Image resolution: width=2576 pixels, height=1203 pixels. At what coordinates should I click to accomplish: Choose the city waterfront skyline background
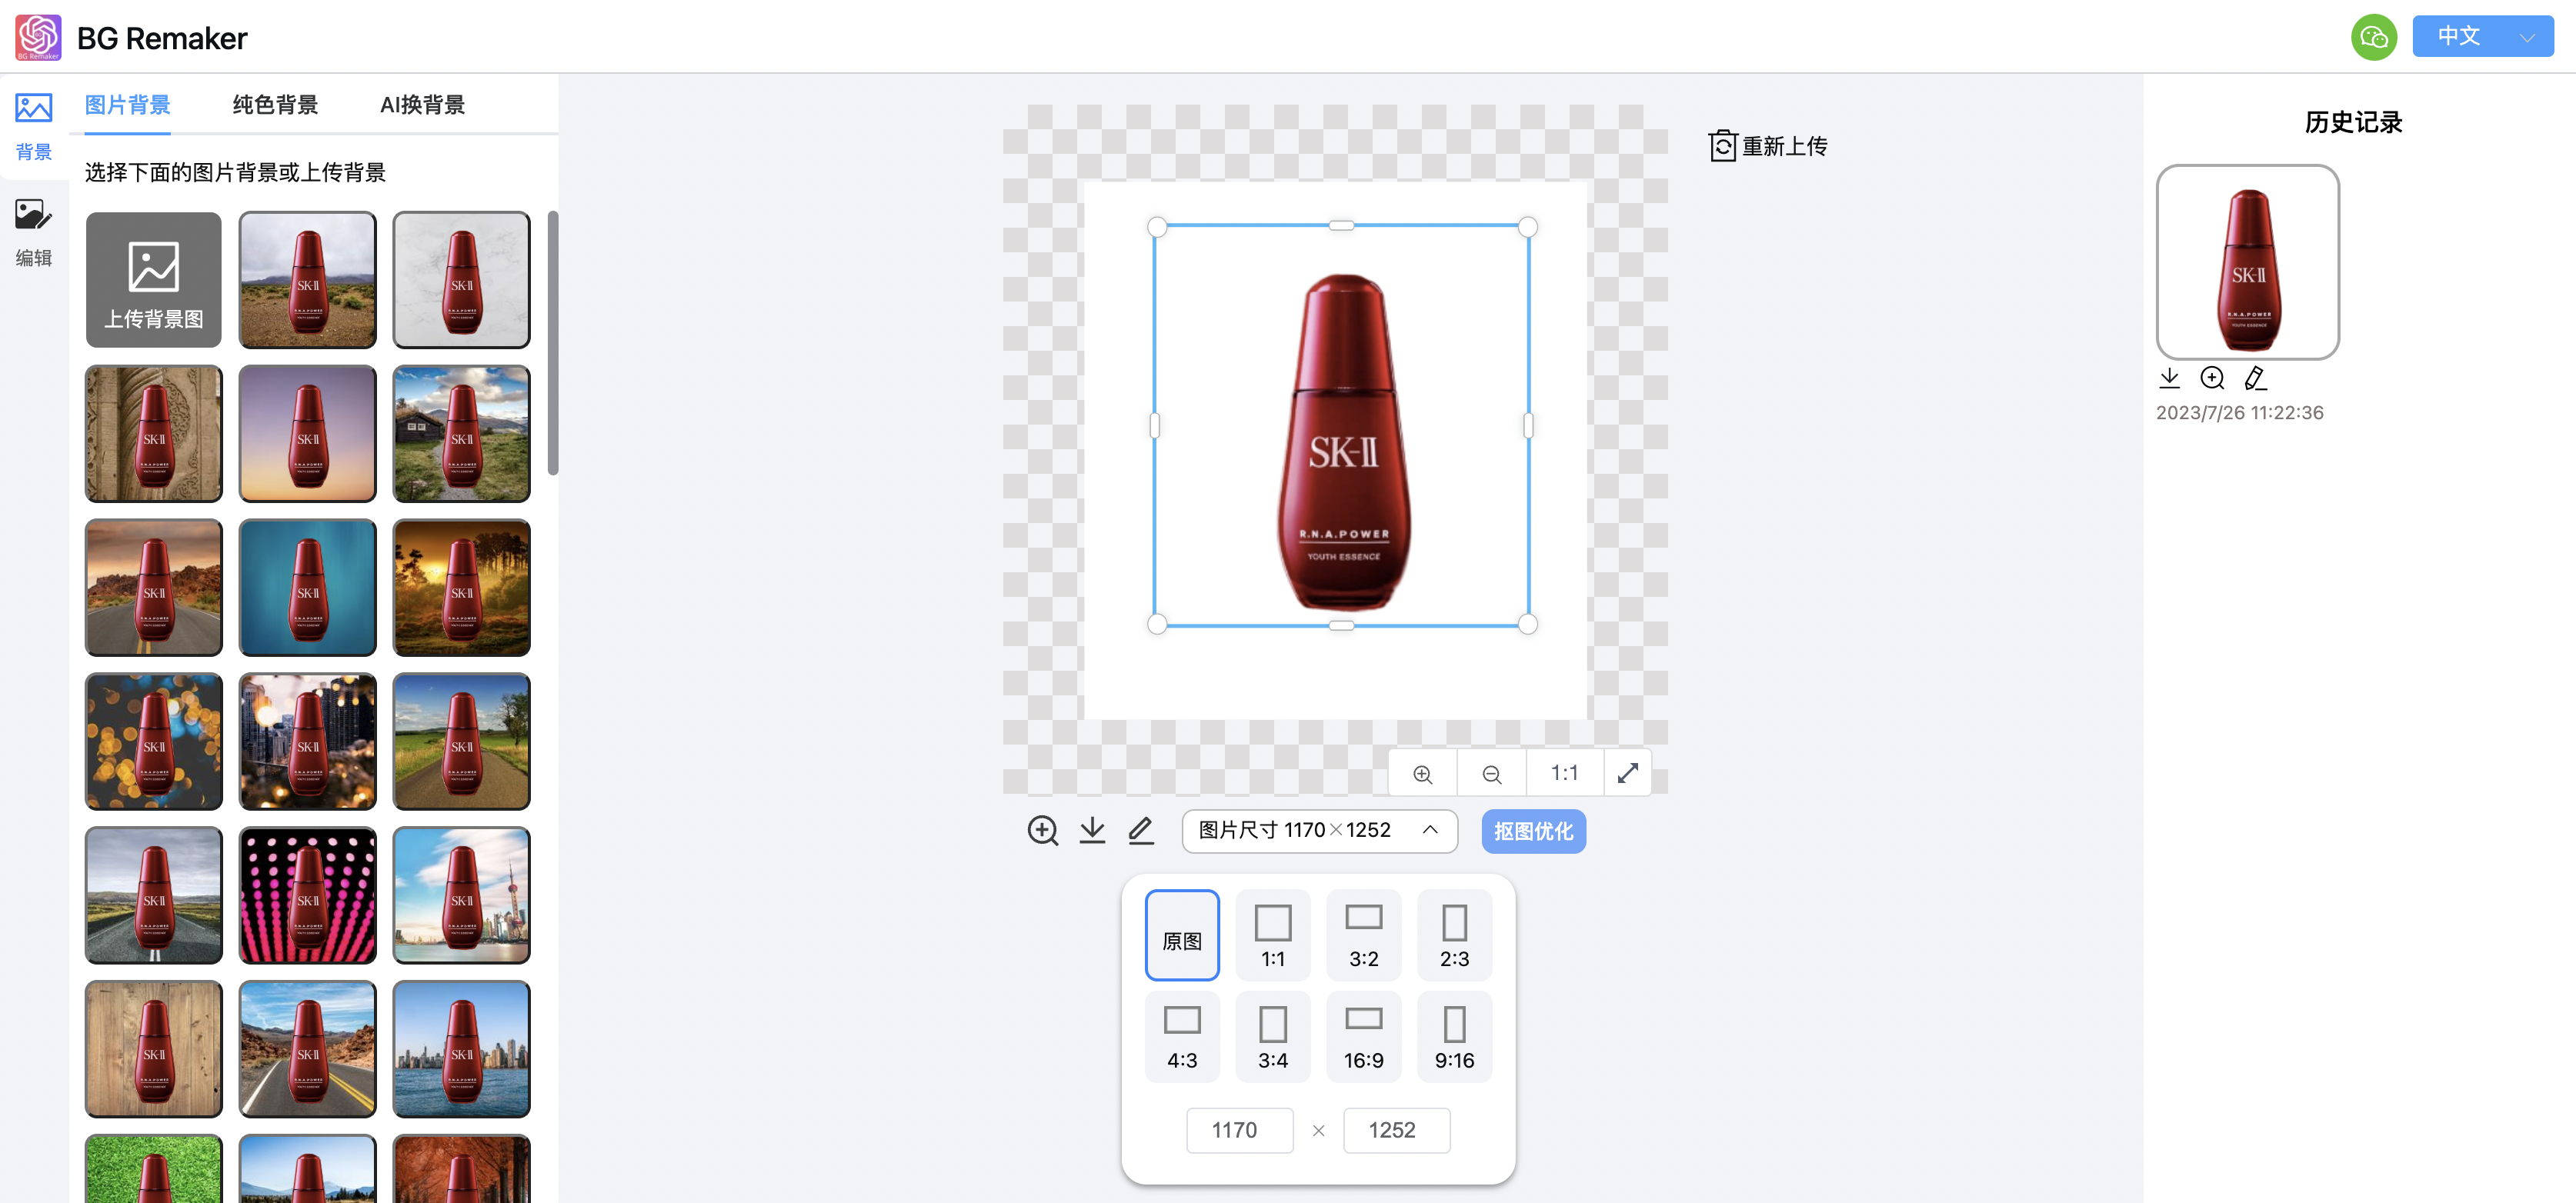461,1049
